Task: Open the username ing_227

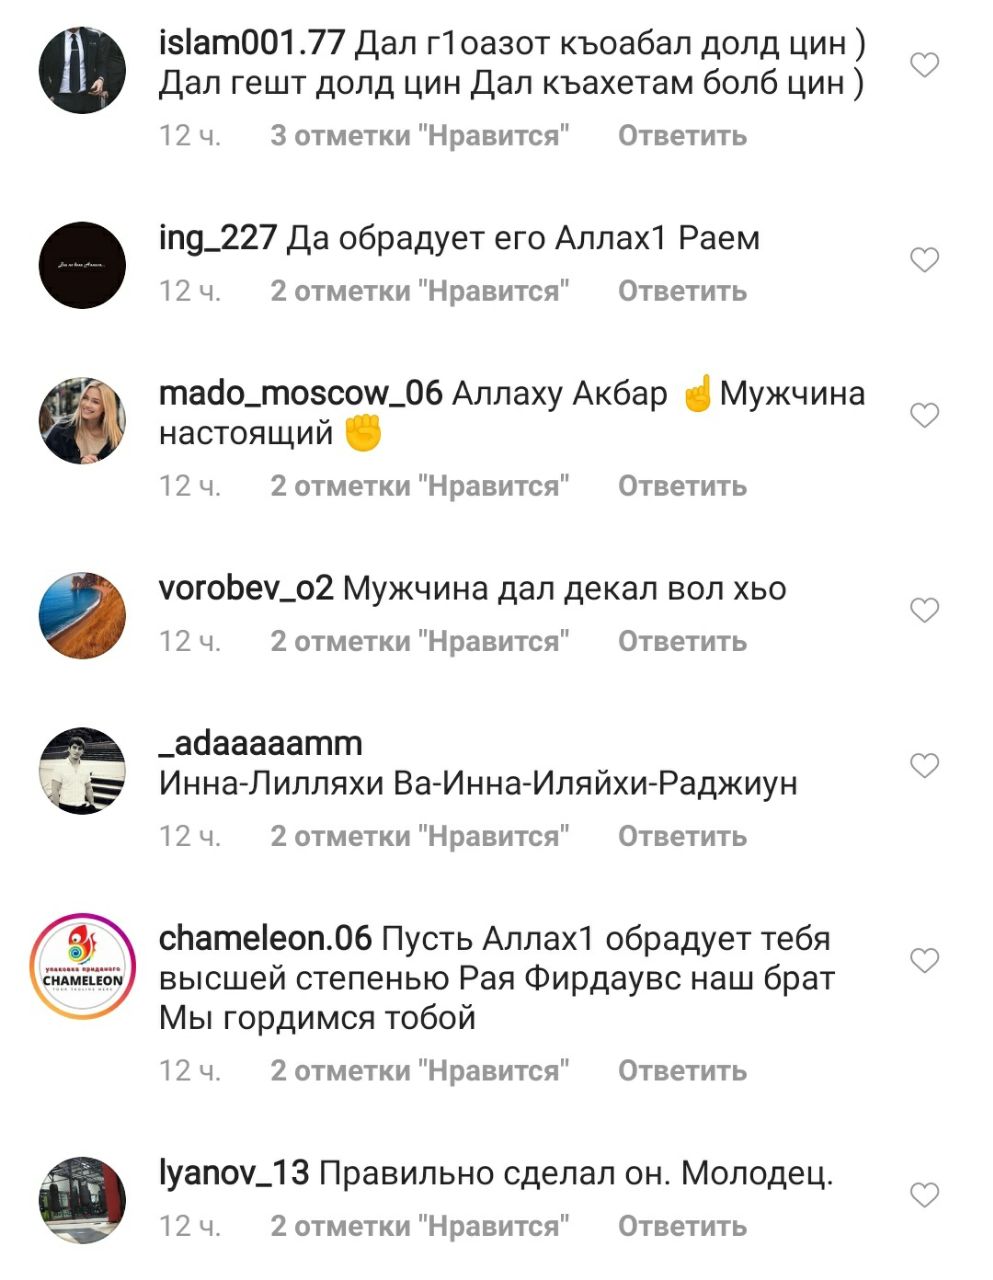Action: tap(217, 239)
